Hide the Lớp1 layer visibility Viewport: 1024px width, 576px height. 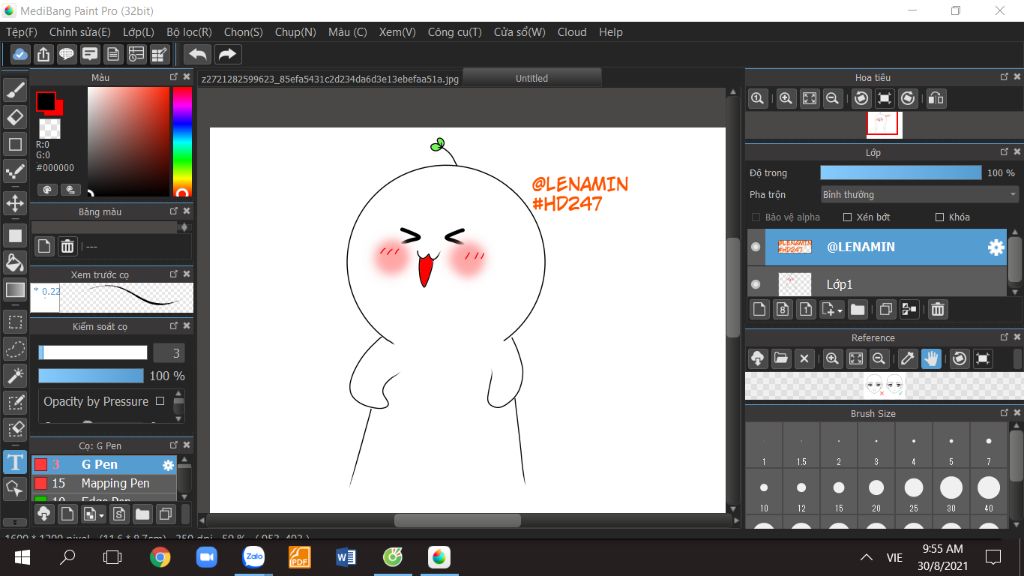pos(756,284)
